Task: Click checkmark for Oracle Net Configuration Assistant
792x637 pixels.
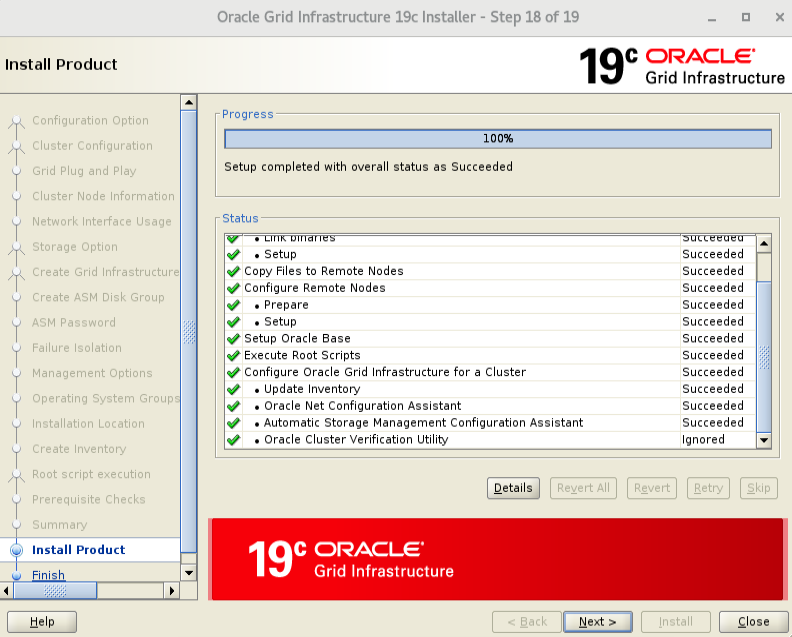Action: coord(233,406)
